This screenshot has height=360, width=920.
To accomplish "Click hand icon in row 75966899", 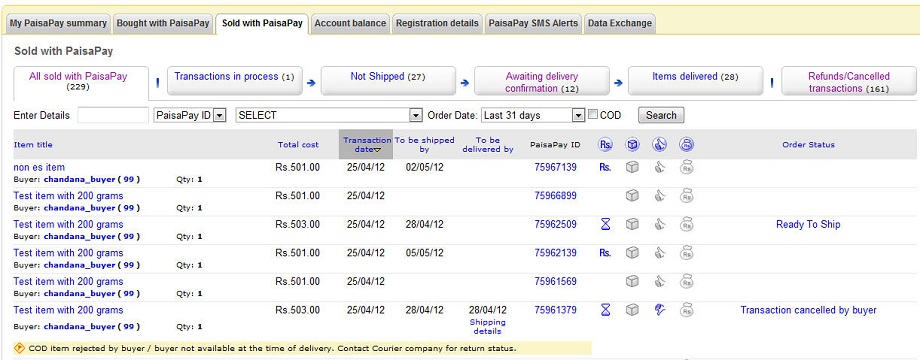I will click(x=659, y=196).
